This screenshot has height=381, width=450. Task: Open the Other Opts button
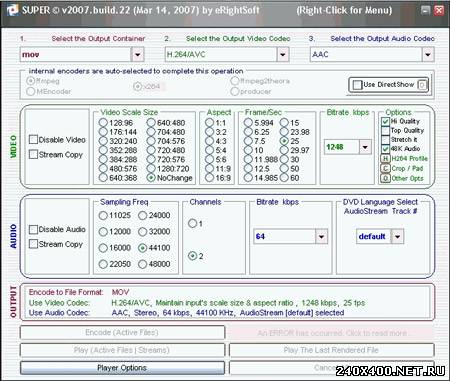pos(385,178)
